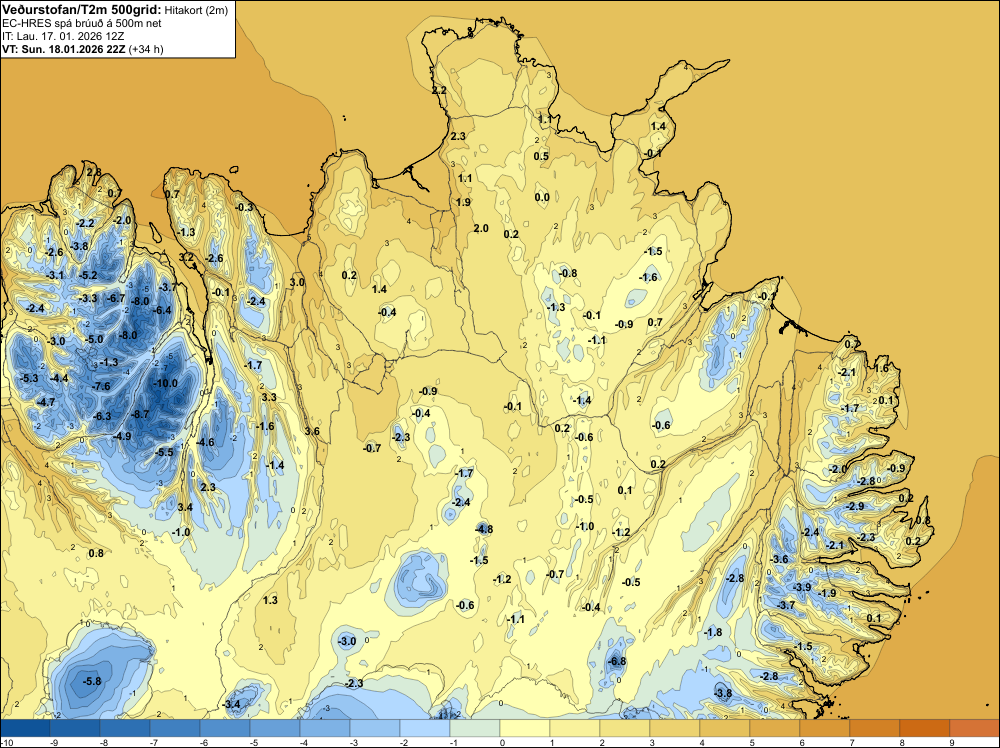The width and height of the screenshot is (1000, 748).
Task: Click the 3.2 temperature value
Action: (186, 257)
